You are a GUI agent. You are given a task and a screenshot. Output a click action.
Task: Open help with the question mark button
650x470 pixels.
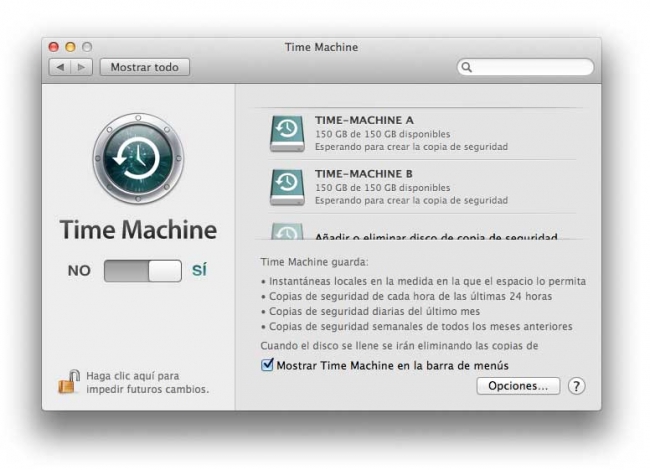(x=576, y=386)
